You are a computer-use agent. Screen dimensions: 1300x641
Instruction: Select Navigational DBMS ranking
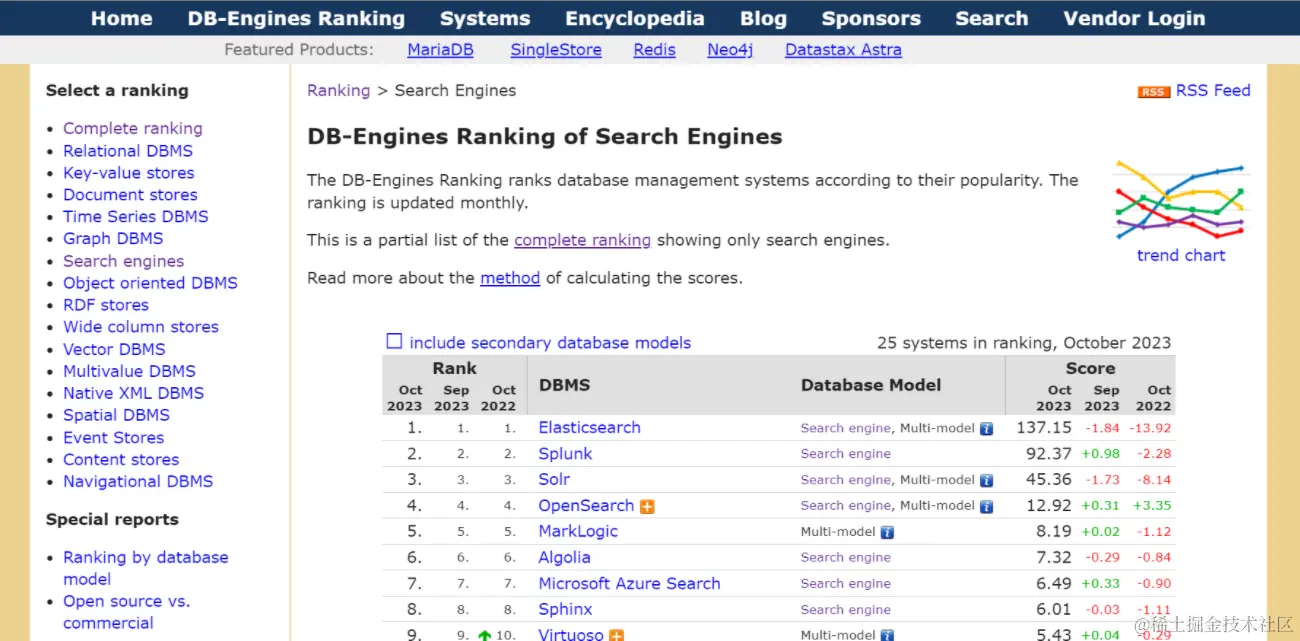pos(138,481)
